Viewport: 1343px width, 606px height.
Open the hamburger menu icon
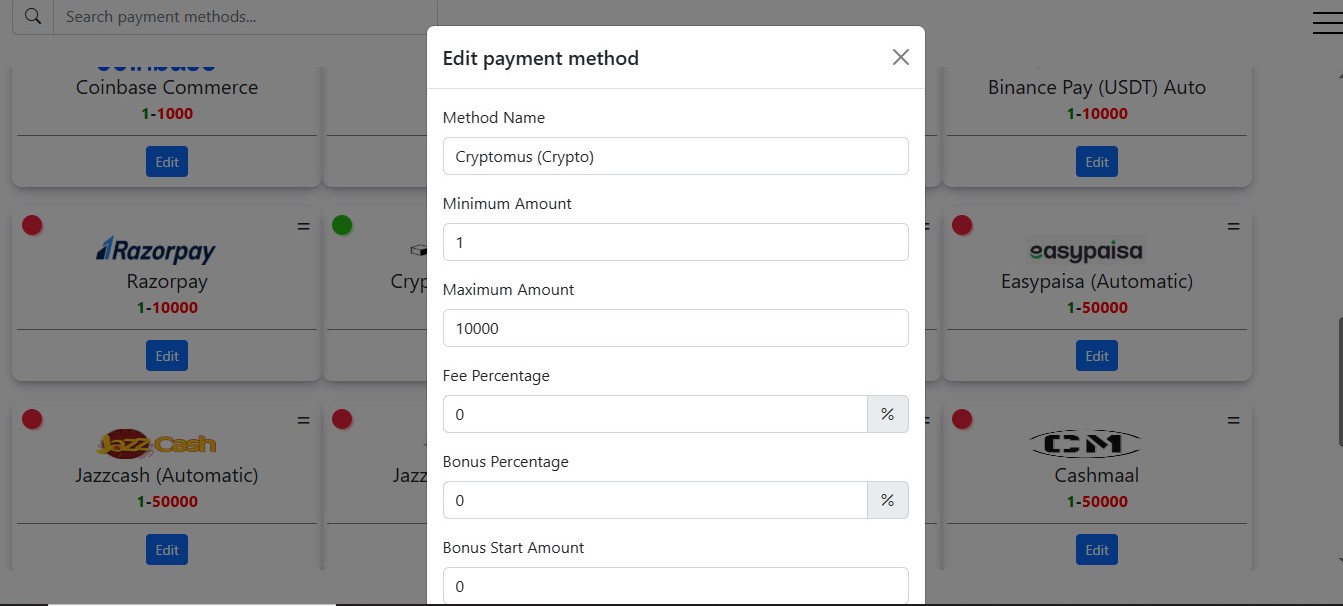[x=1327, y=22]
